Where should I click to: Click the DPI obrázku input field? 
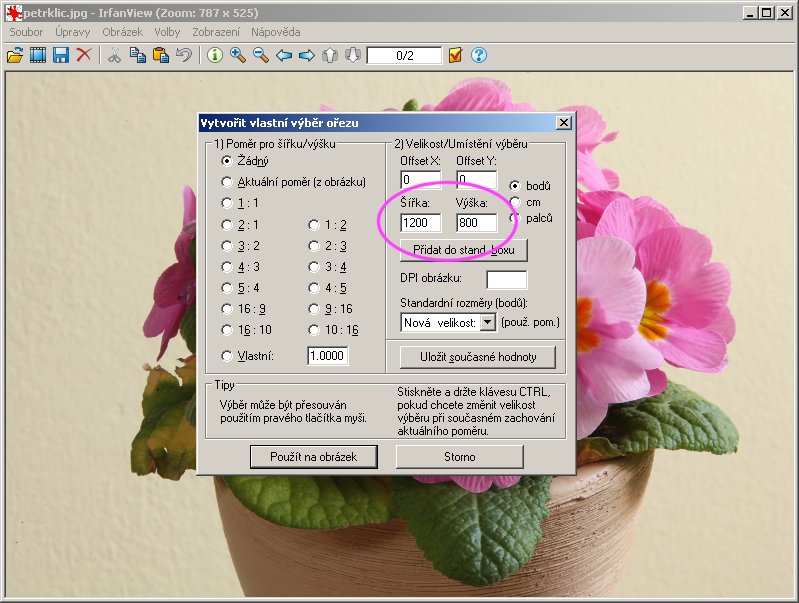click(507, 279)
